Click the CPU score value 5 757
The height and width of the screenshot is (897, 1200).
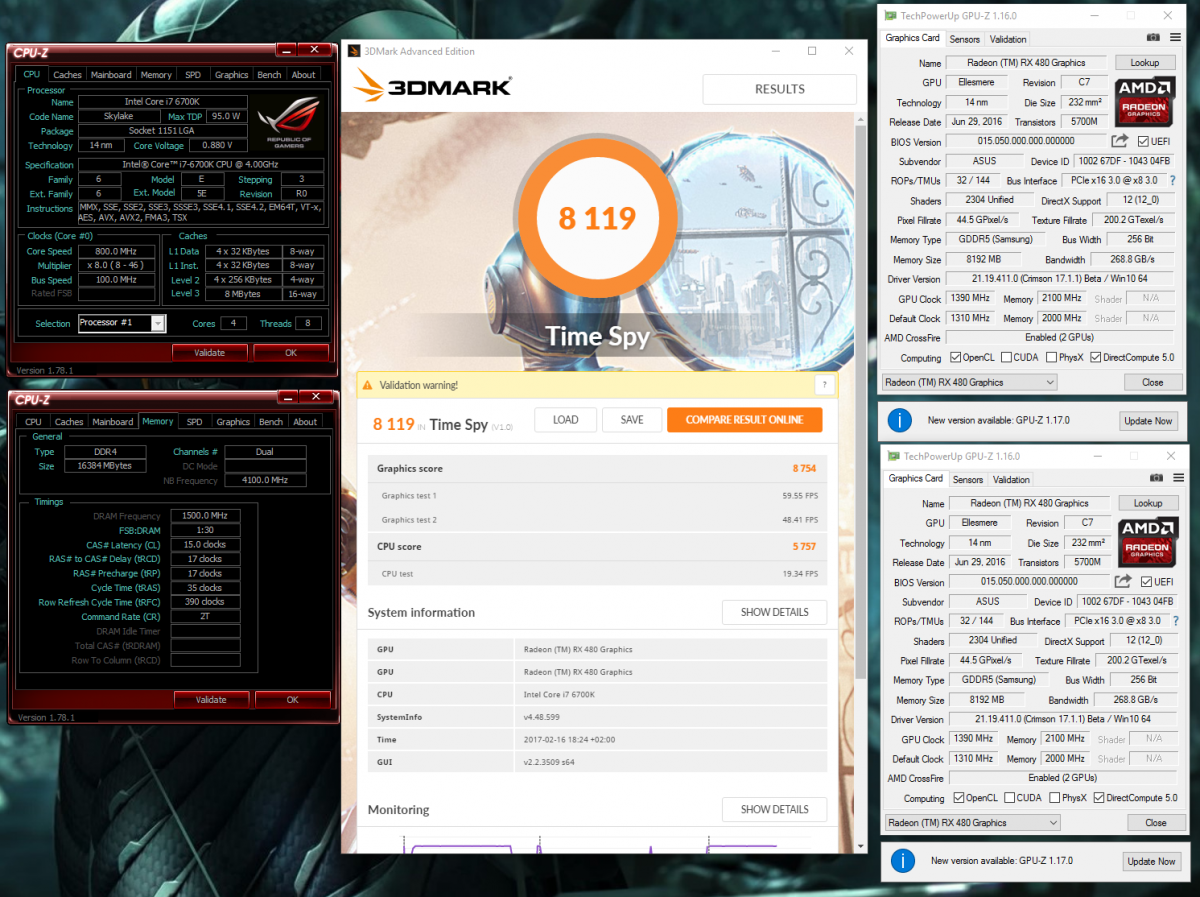(x=804, y=547)
